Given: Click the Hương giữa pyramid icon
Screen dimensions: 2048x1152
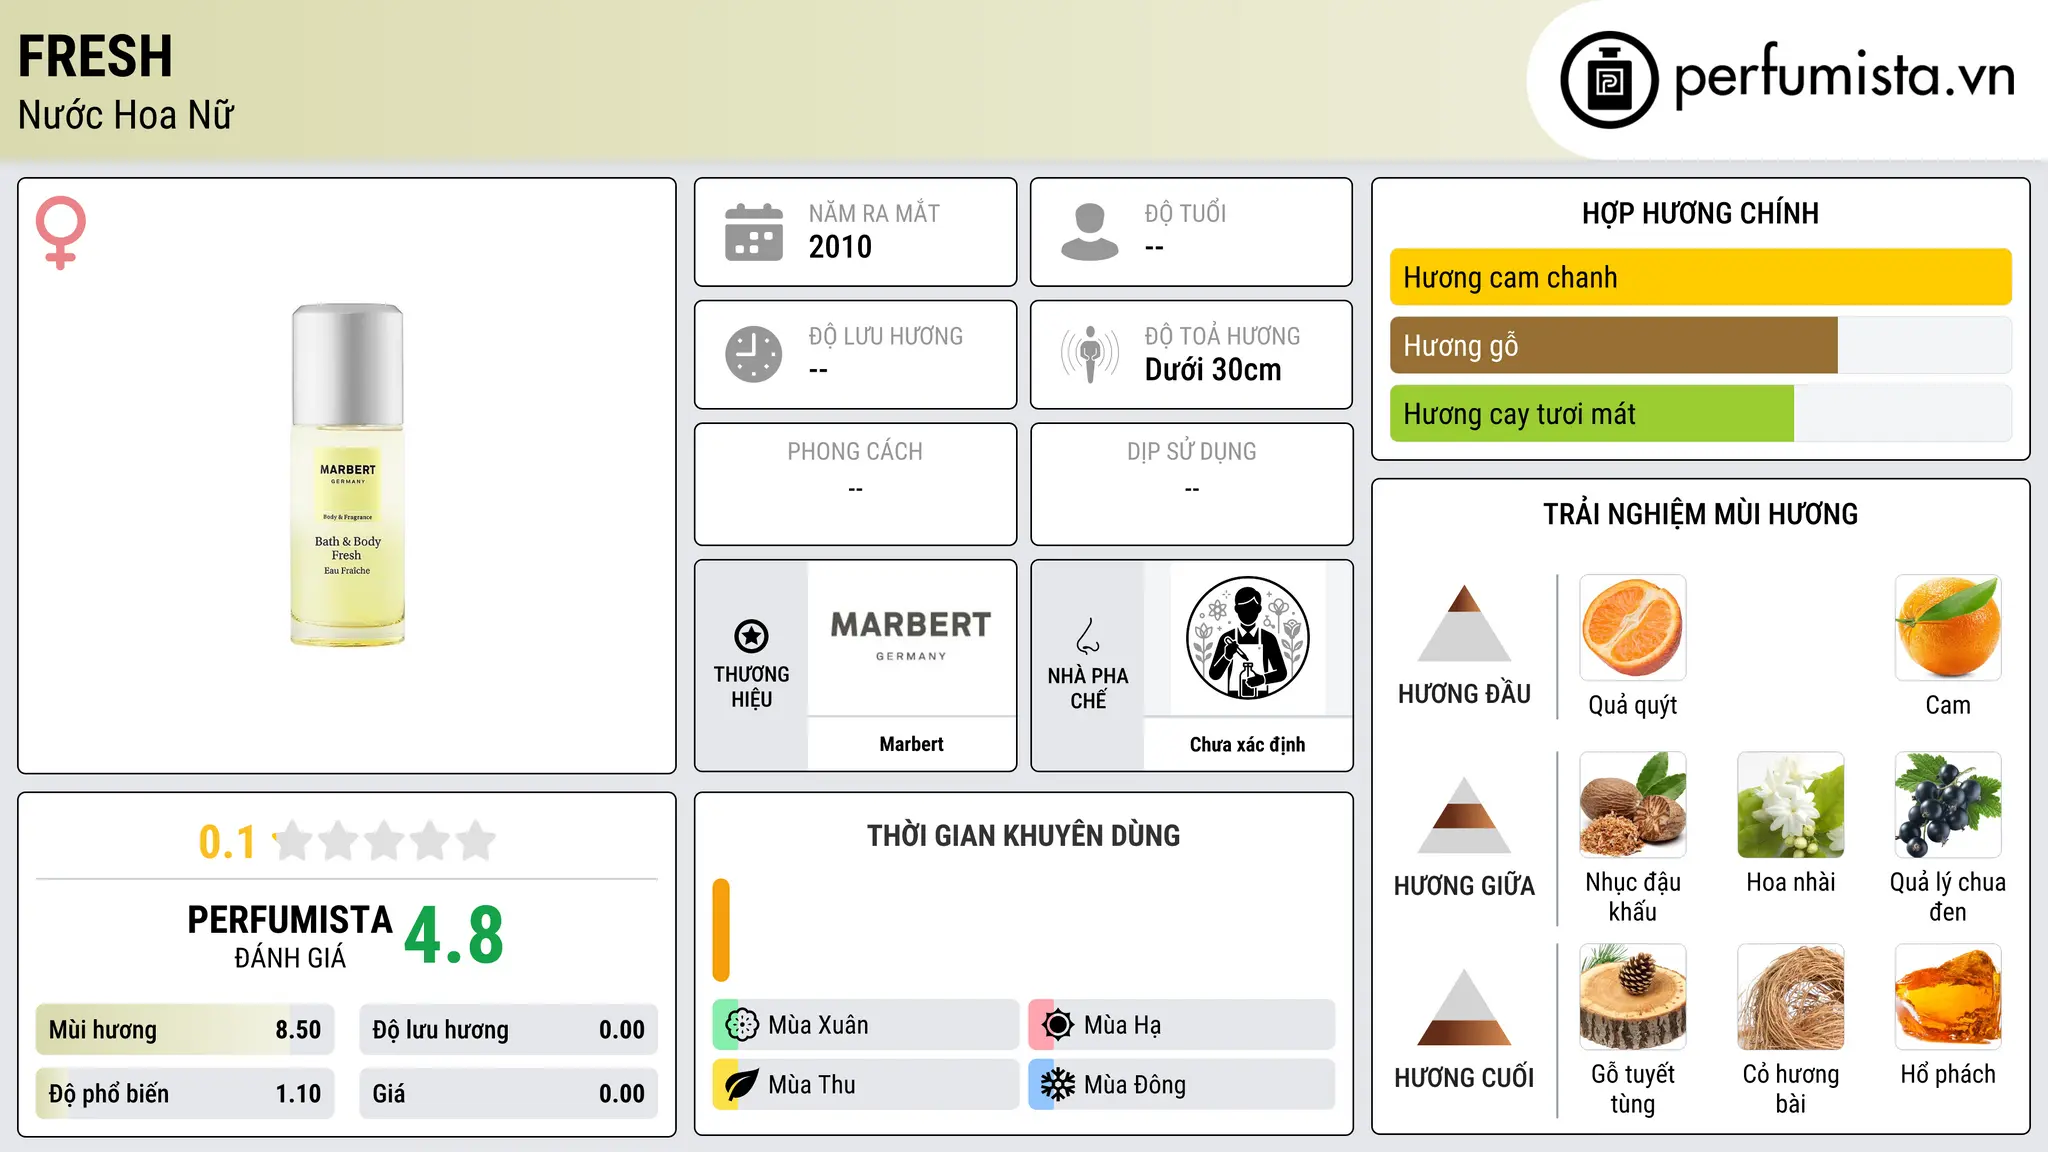Looking at the screenshot, I should [x=1464, y=815].
